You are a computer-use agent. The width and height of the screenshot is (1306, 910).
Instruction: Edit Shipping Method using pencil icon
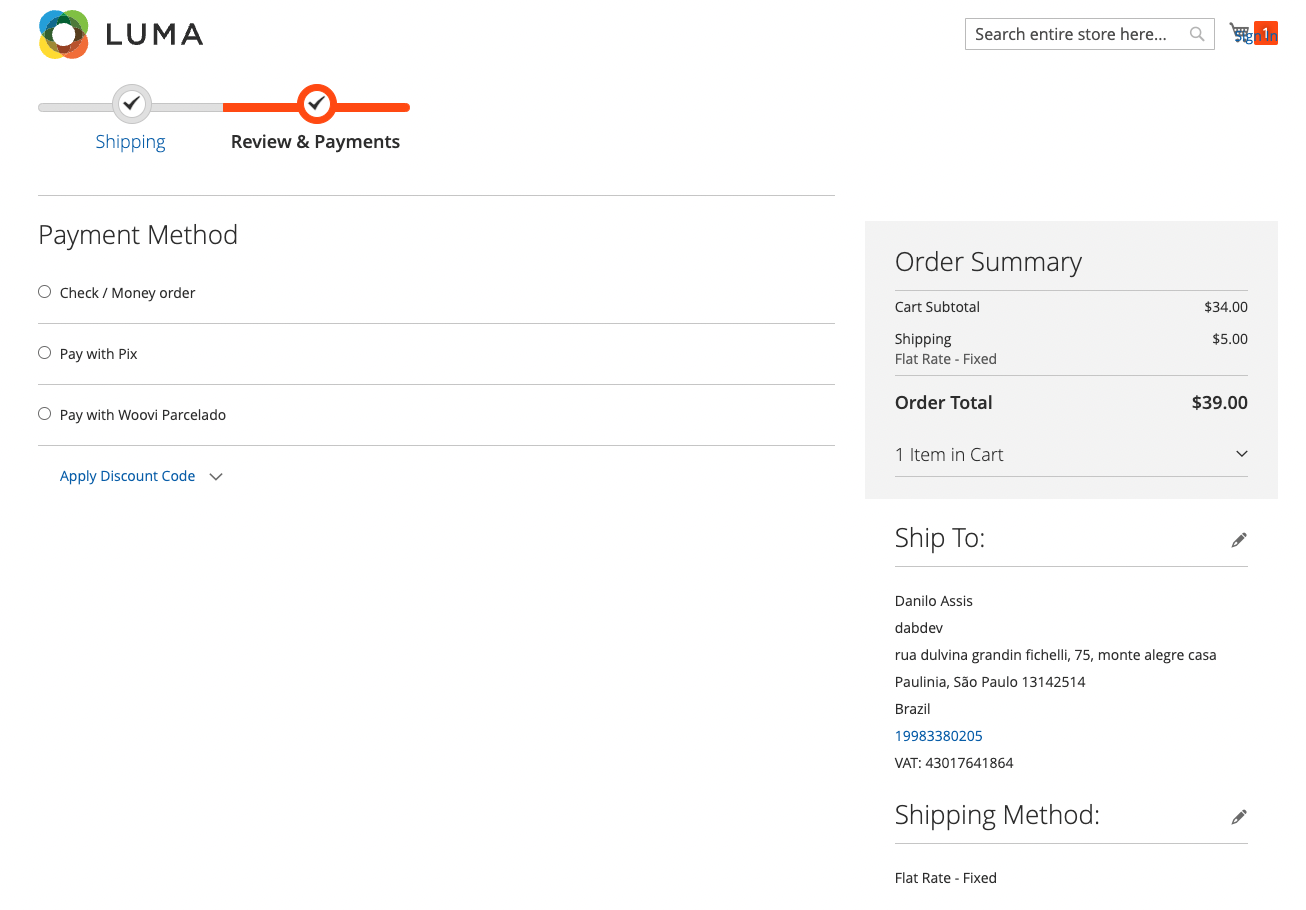[1239, 817]
